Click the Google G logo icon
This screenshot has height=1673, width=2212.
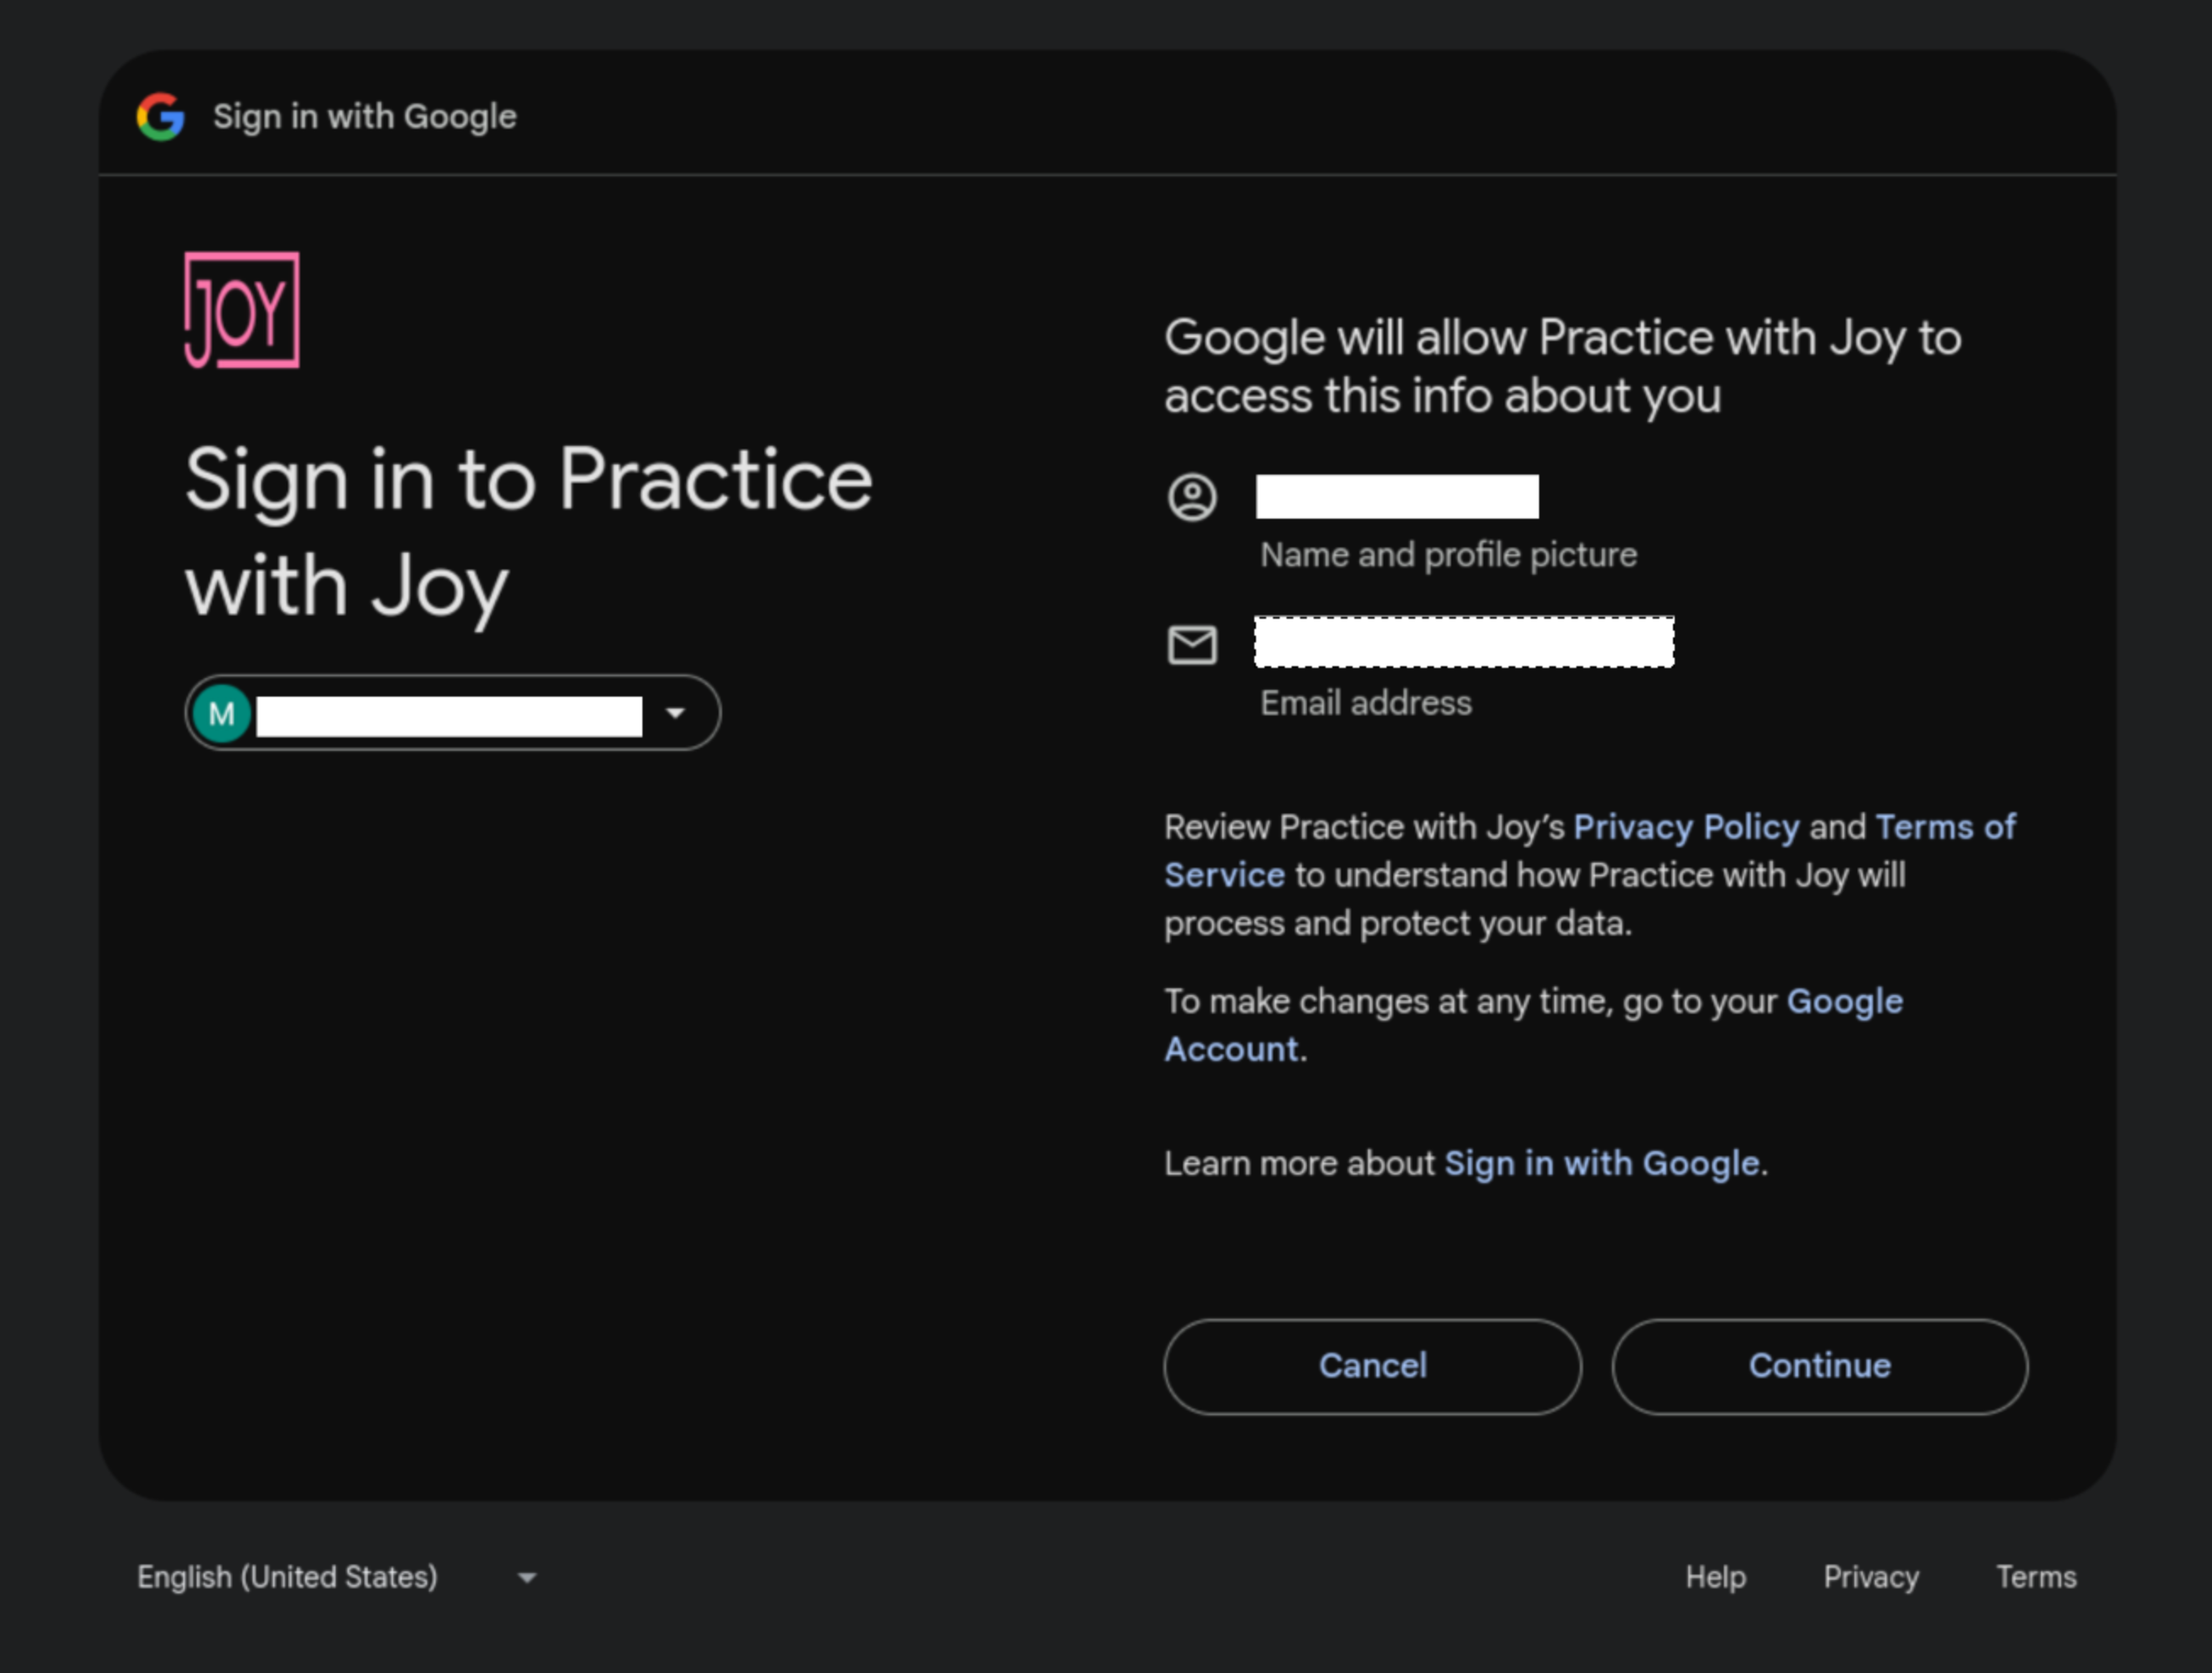[161, 117]
